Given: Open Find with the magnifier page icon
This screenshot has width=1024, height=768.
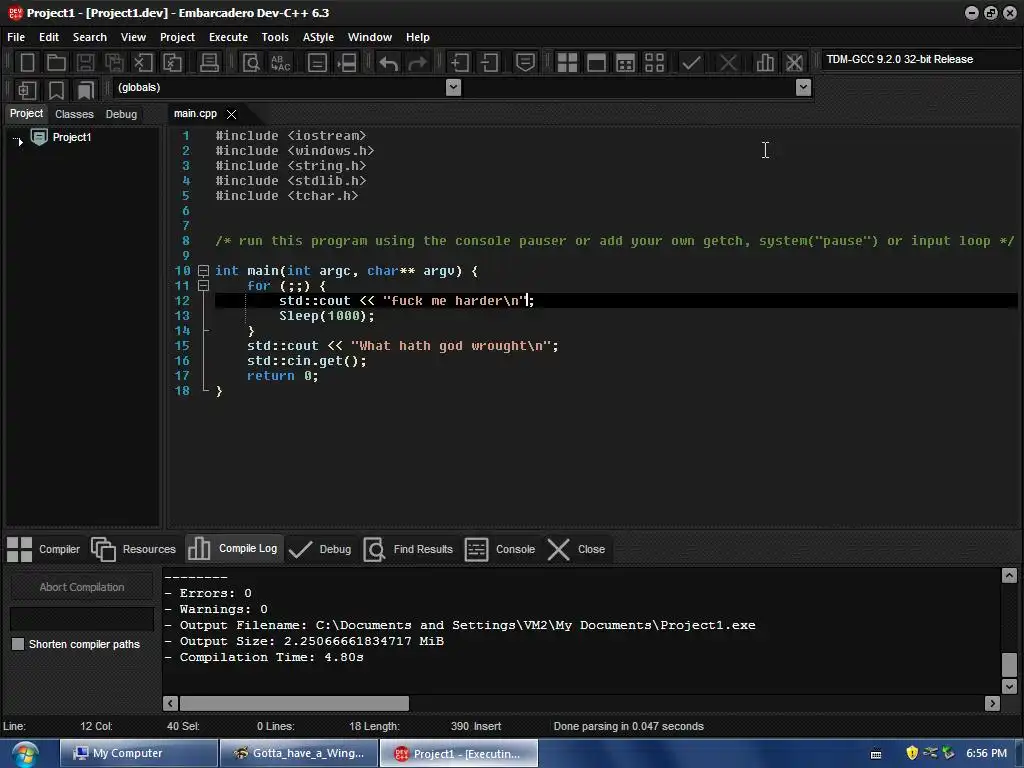Looking at the screenshot, I should [x=251, y=63].
